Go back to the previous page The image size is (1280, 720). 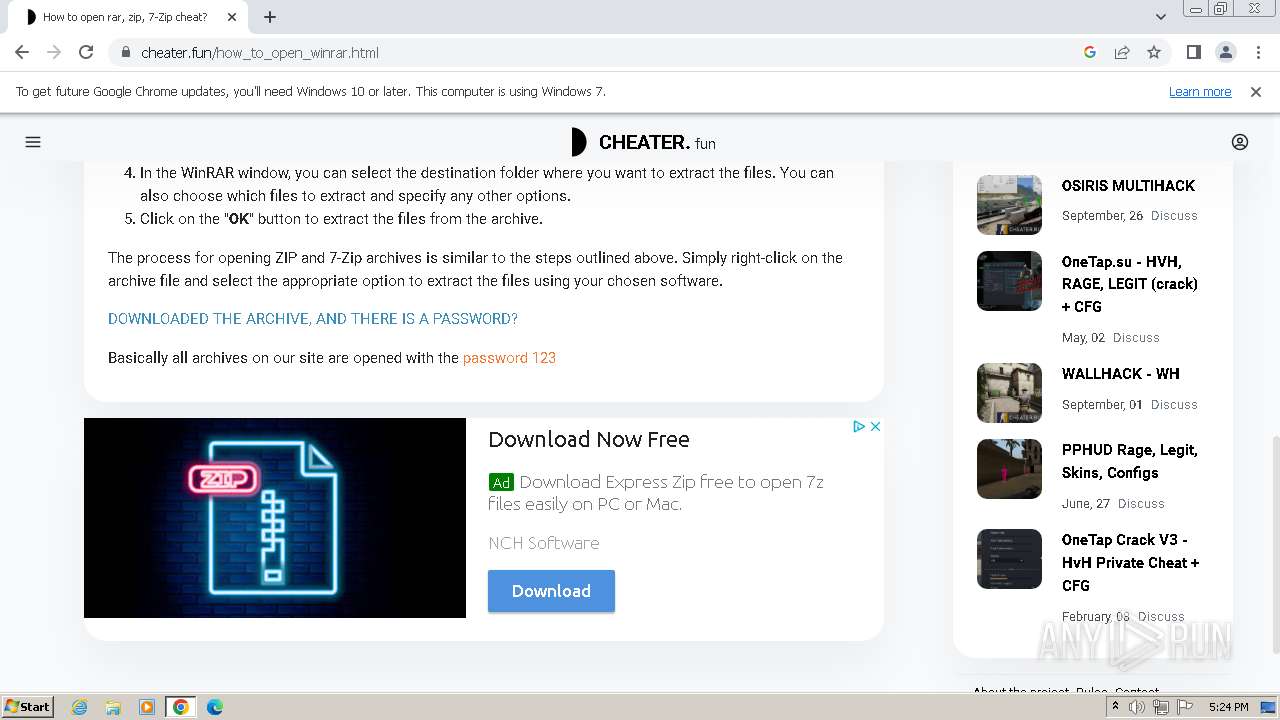(22, 52)
